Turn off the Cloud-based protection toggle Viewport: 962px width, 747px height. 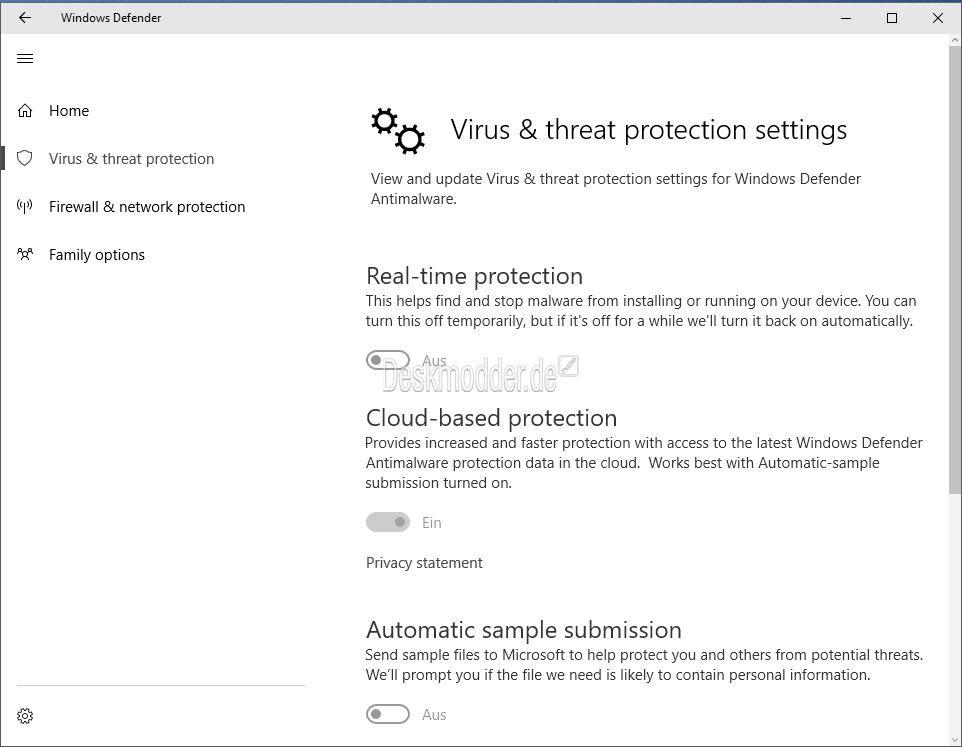tap(388, 522)
